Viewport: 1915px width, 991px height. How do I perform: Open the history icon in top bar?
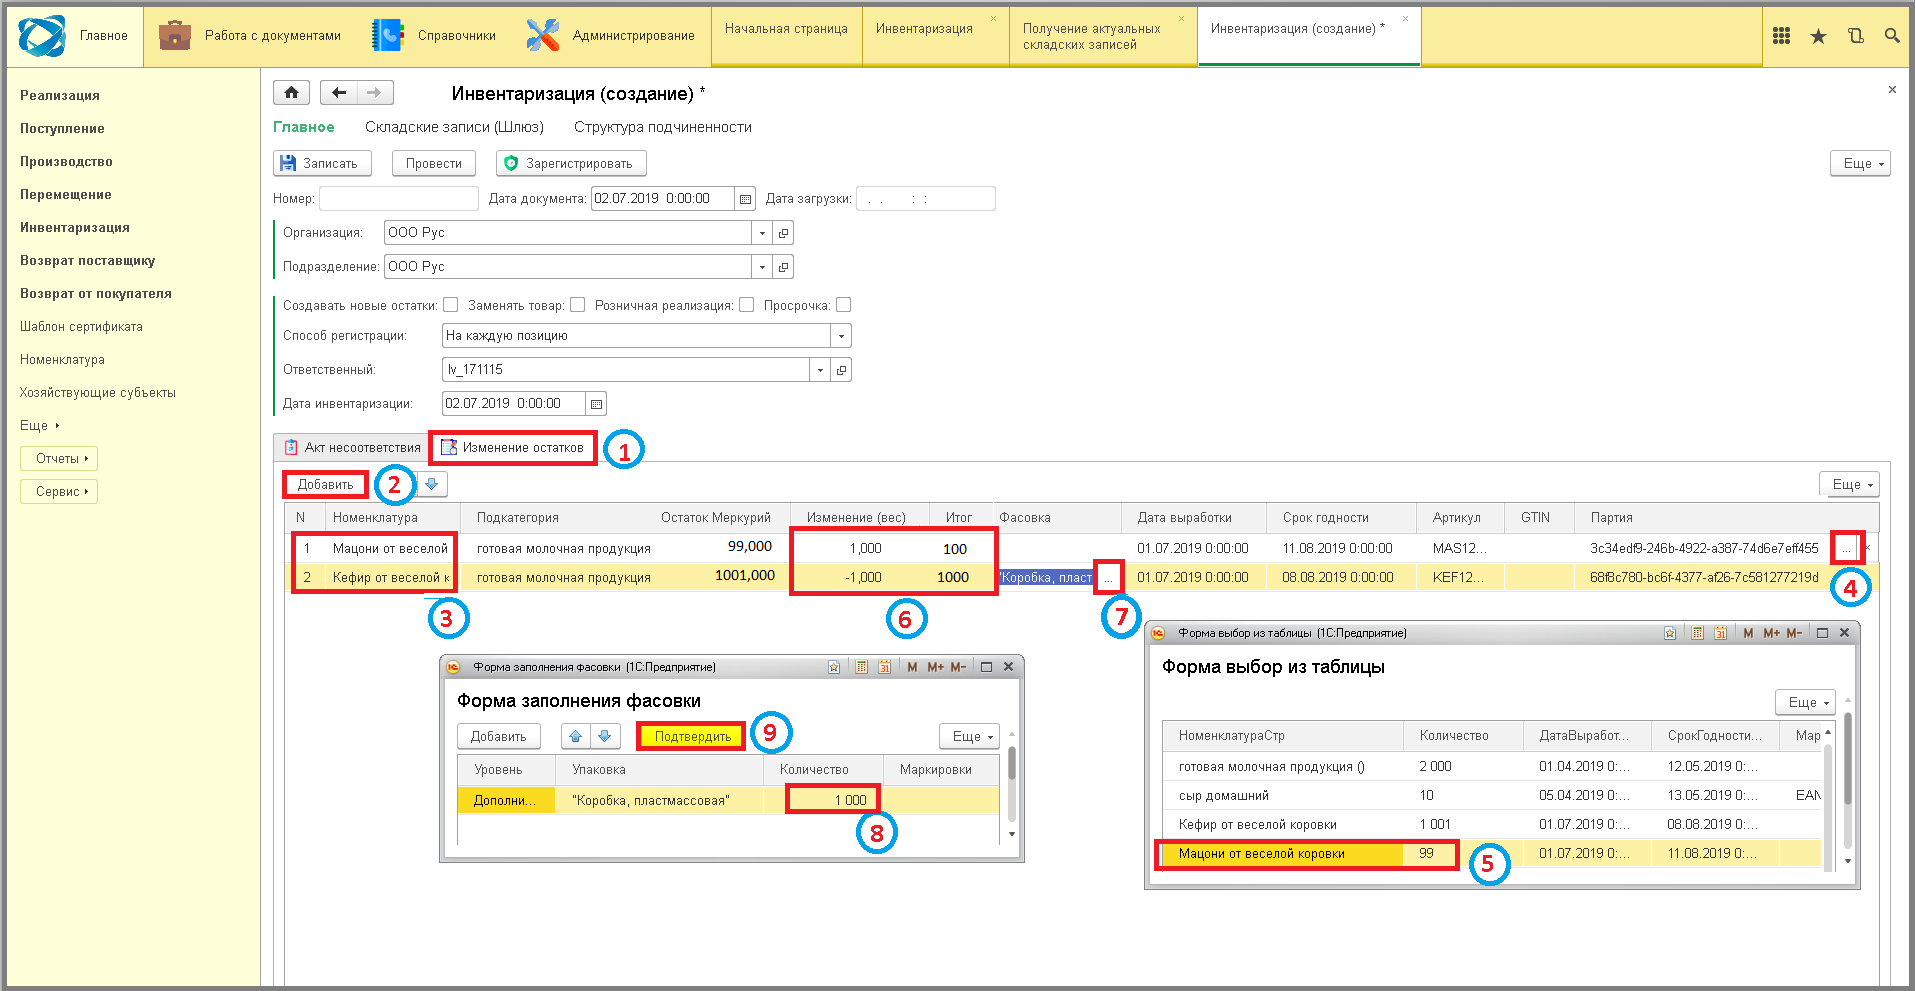pos(1855,36)
